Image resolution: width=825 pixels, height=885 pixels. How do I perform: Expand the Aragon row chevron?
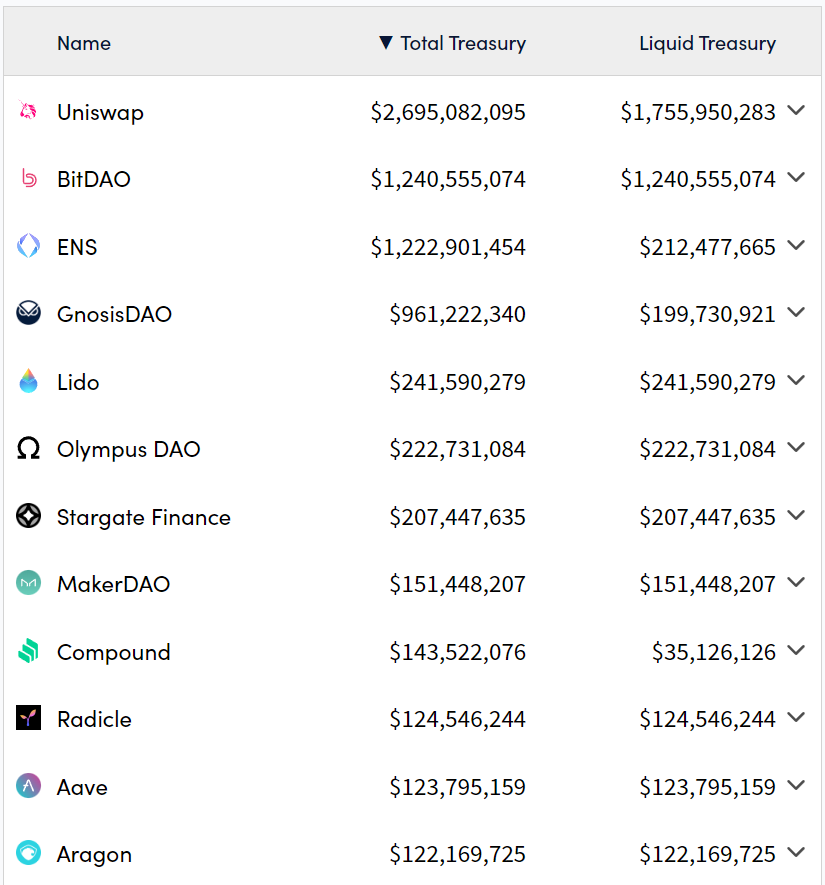pos(796,853)
